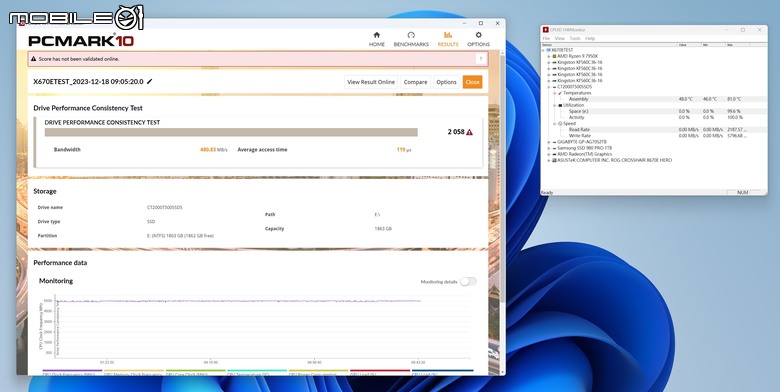Open the question mark help in the banner
The image size is (780, 392).
pos(481,59)
